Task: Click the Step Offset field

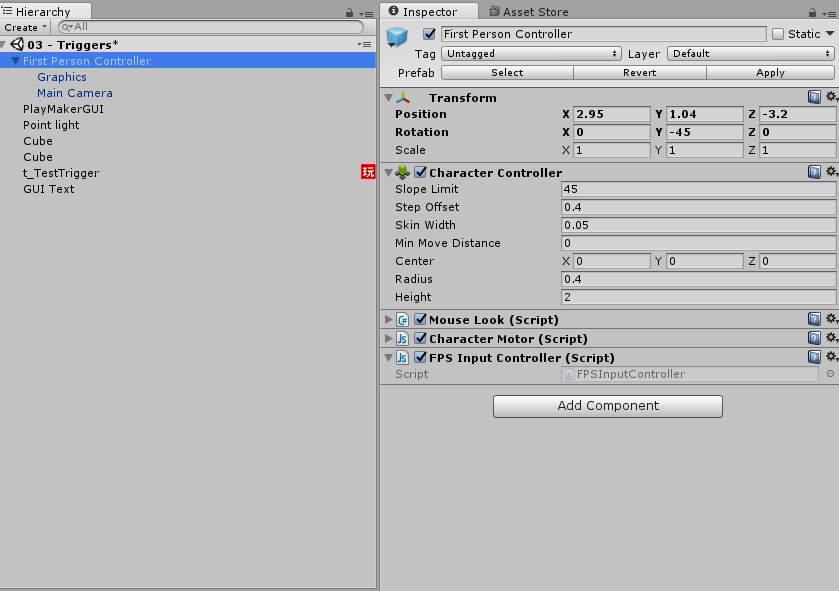Action: (x=698, y=207)
